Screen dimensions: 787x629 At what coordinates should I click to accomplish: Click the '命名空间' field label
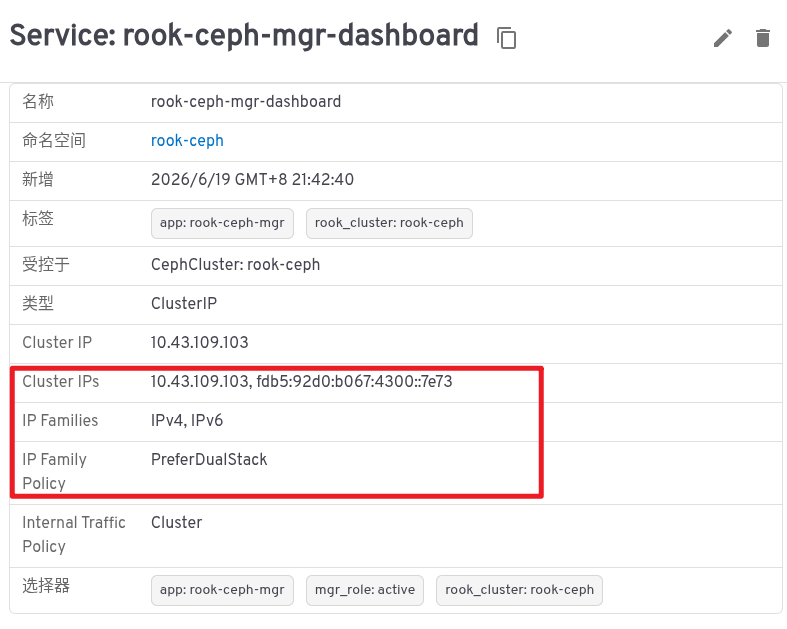coord(54,141)
